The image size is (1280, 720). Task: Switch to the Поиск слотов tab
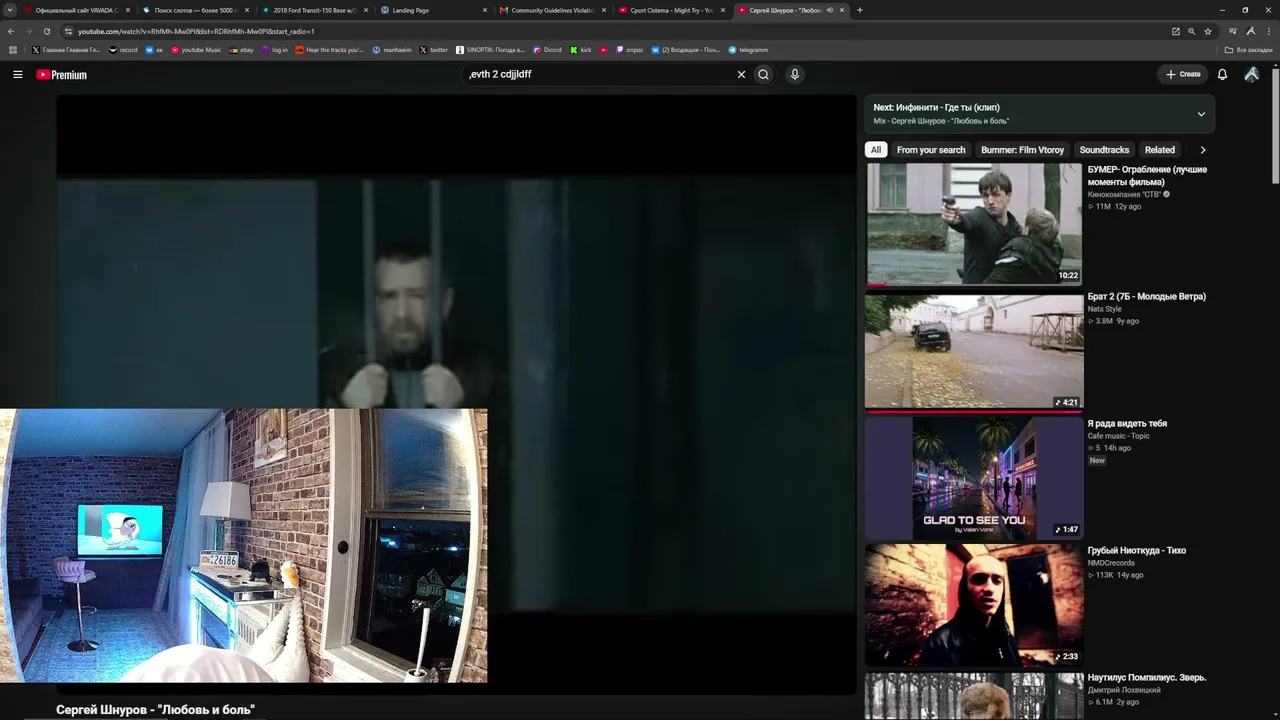195,10
